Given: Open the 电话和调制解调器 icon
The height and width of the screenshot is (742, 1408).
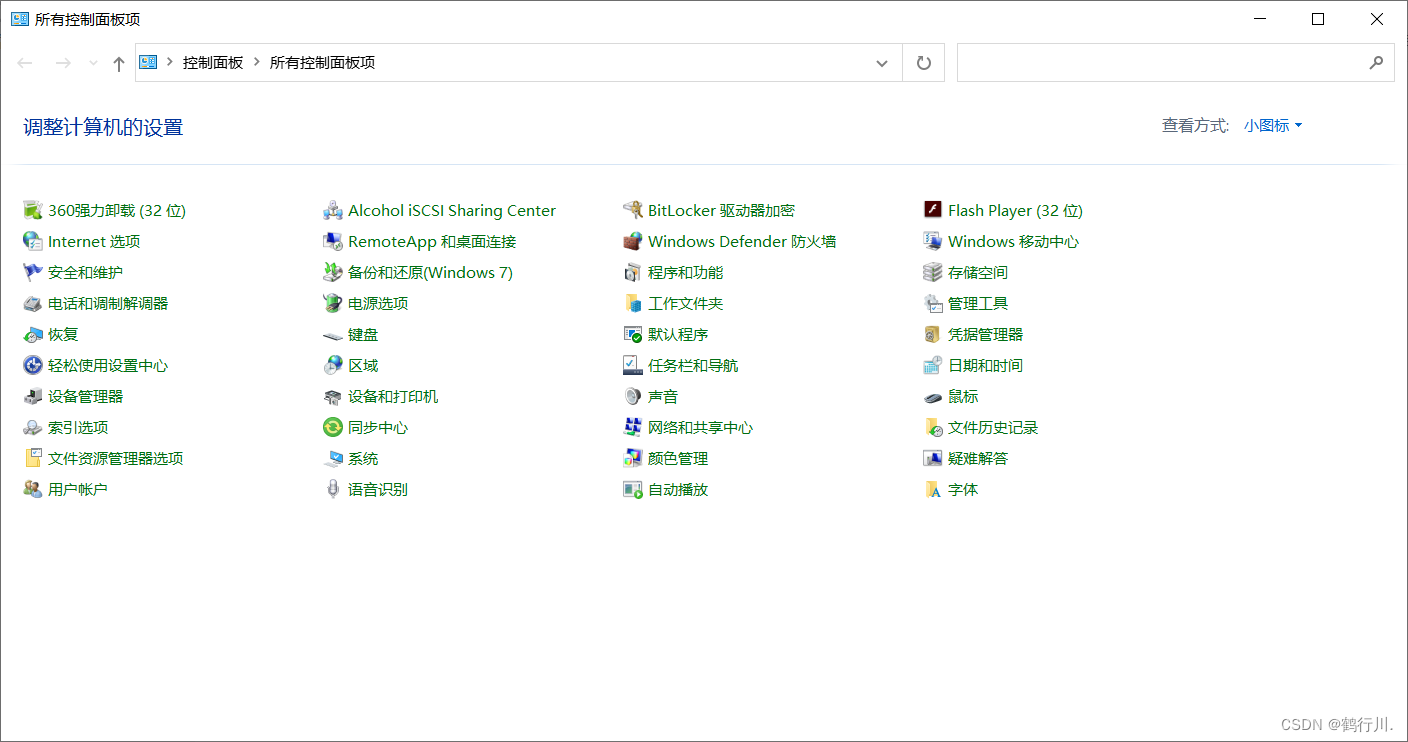Looking at the screenshot, I should (32, 303).
